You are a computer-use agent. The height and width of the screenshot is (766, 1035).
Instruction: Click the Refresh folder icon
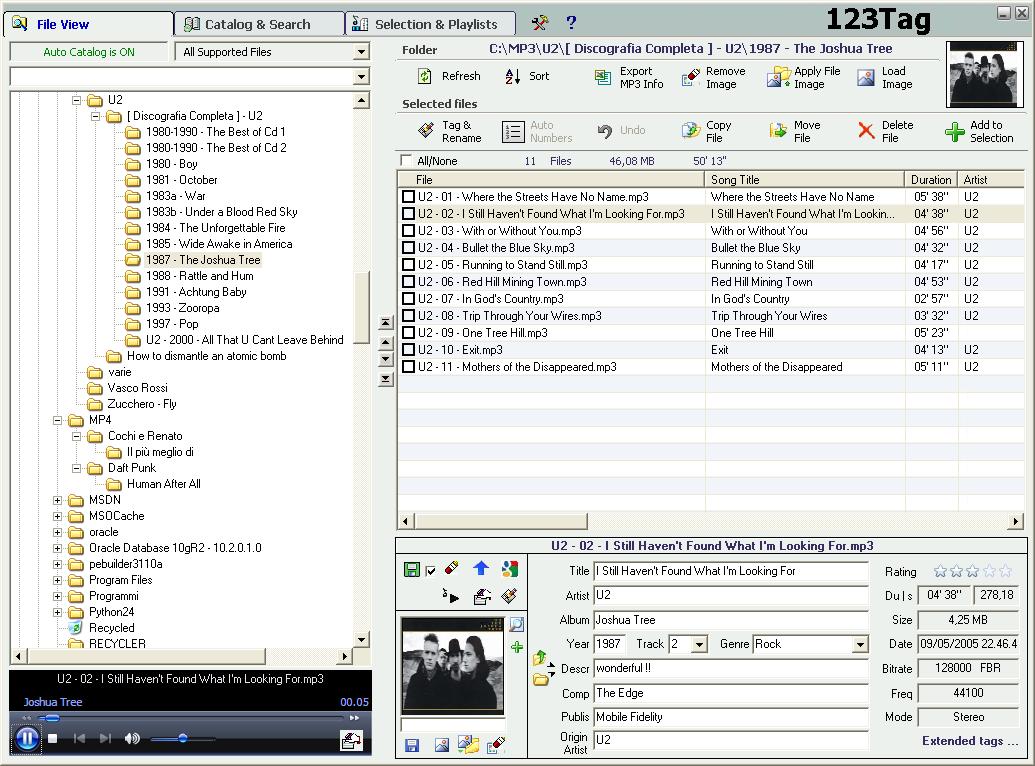(425, 77)
